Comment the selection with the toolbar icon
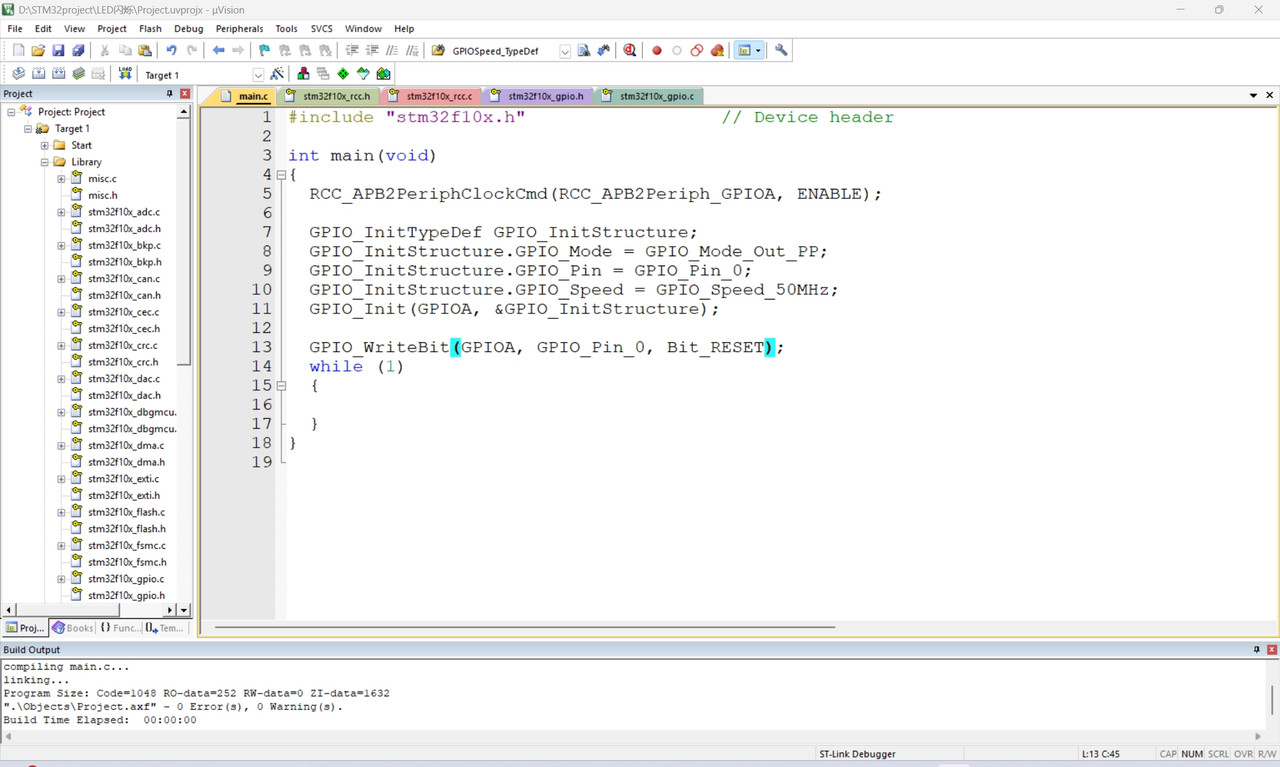 coord(392,51)
